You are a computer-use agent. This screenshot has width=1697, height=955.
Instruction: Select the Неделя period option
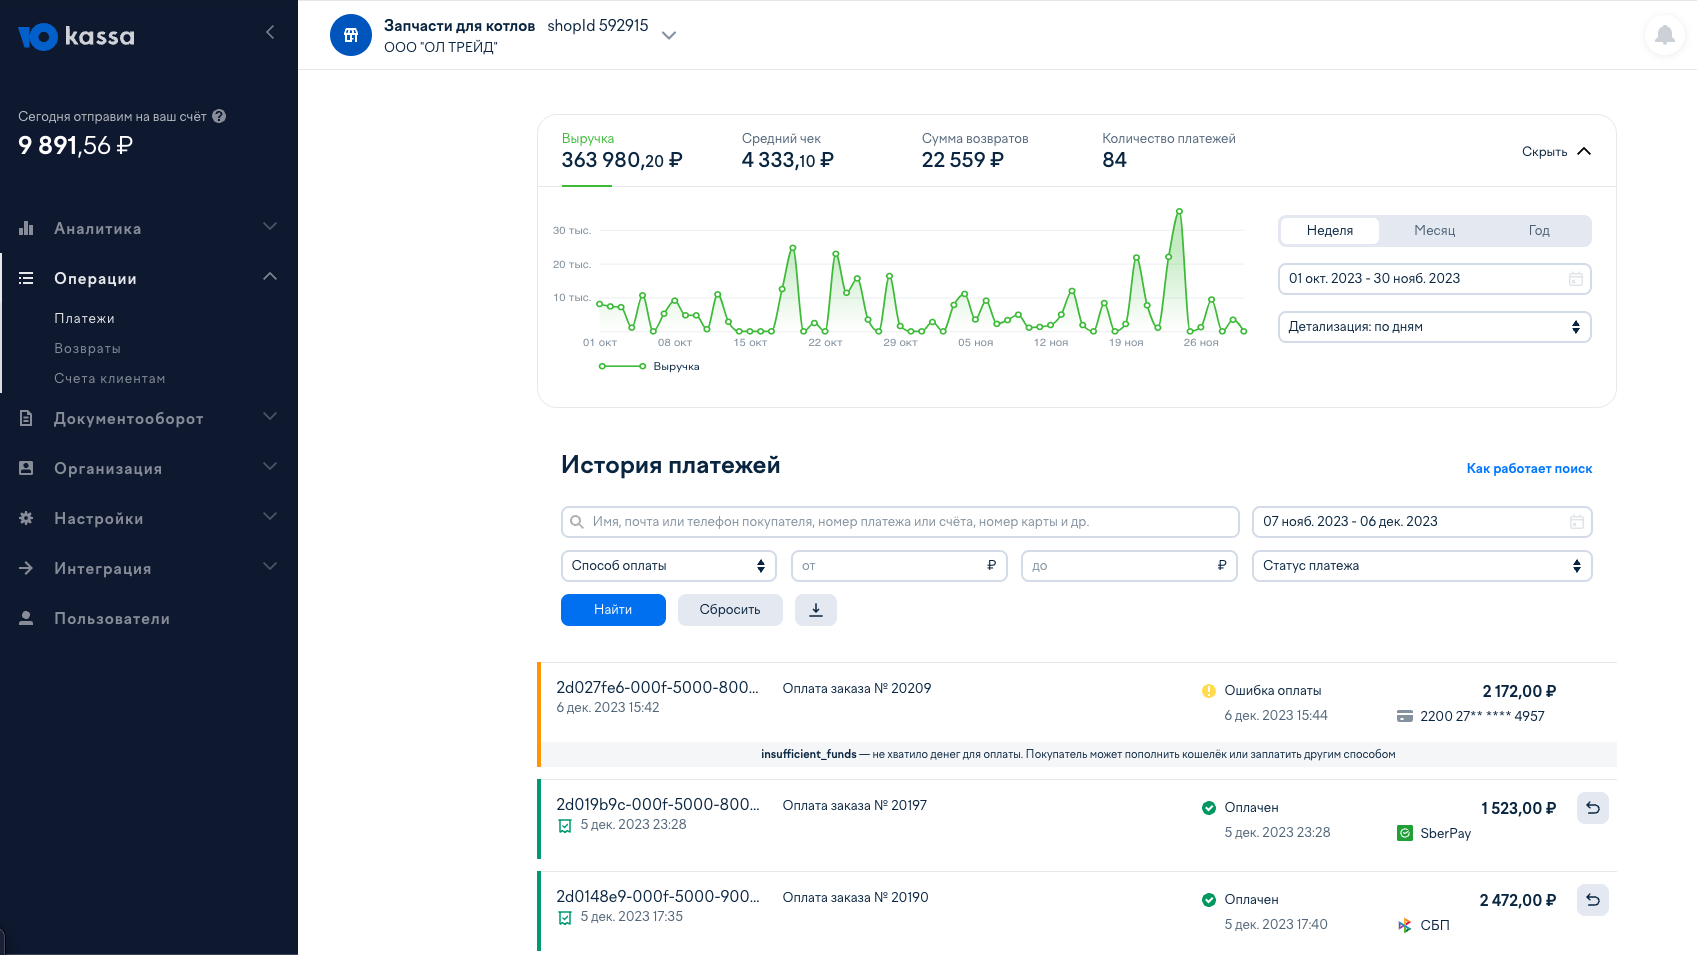click(x=1329, y=231)
